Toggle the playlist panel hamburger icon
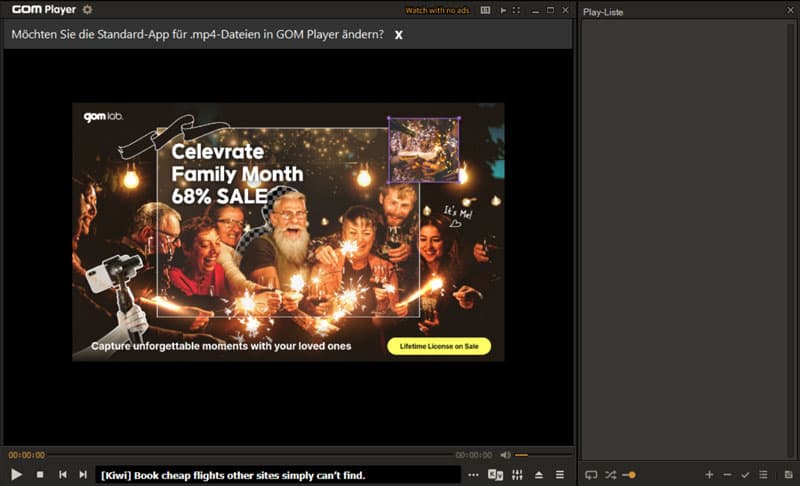 [560, 475]
